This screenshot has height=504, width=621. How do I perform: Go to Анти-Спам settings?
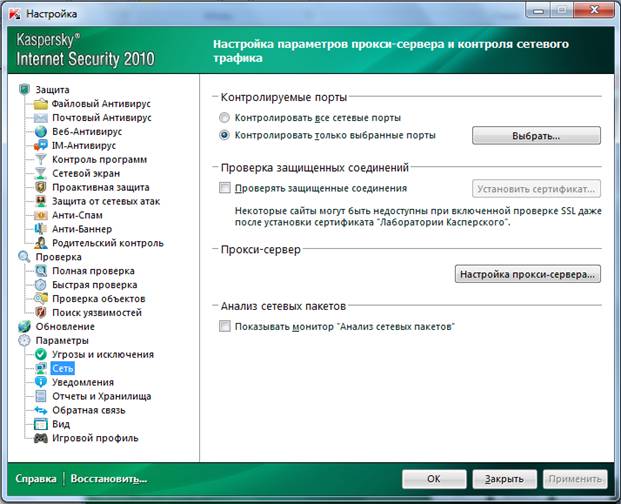click(x=77, y=215)
